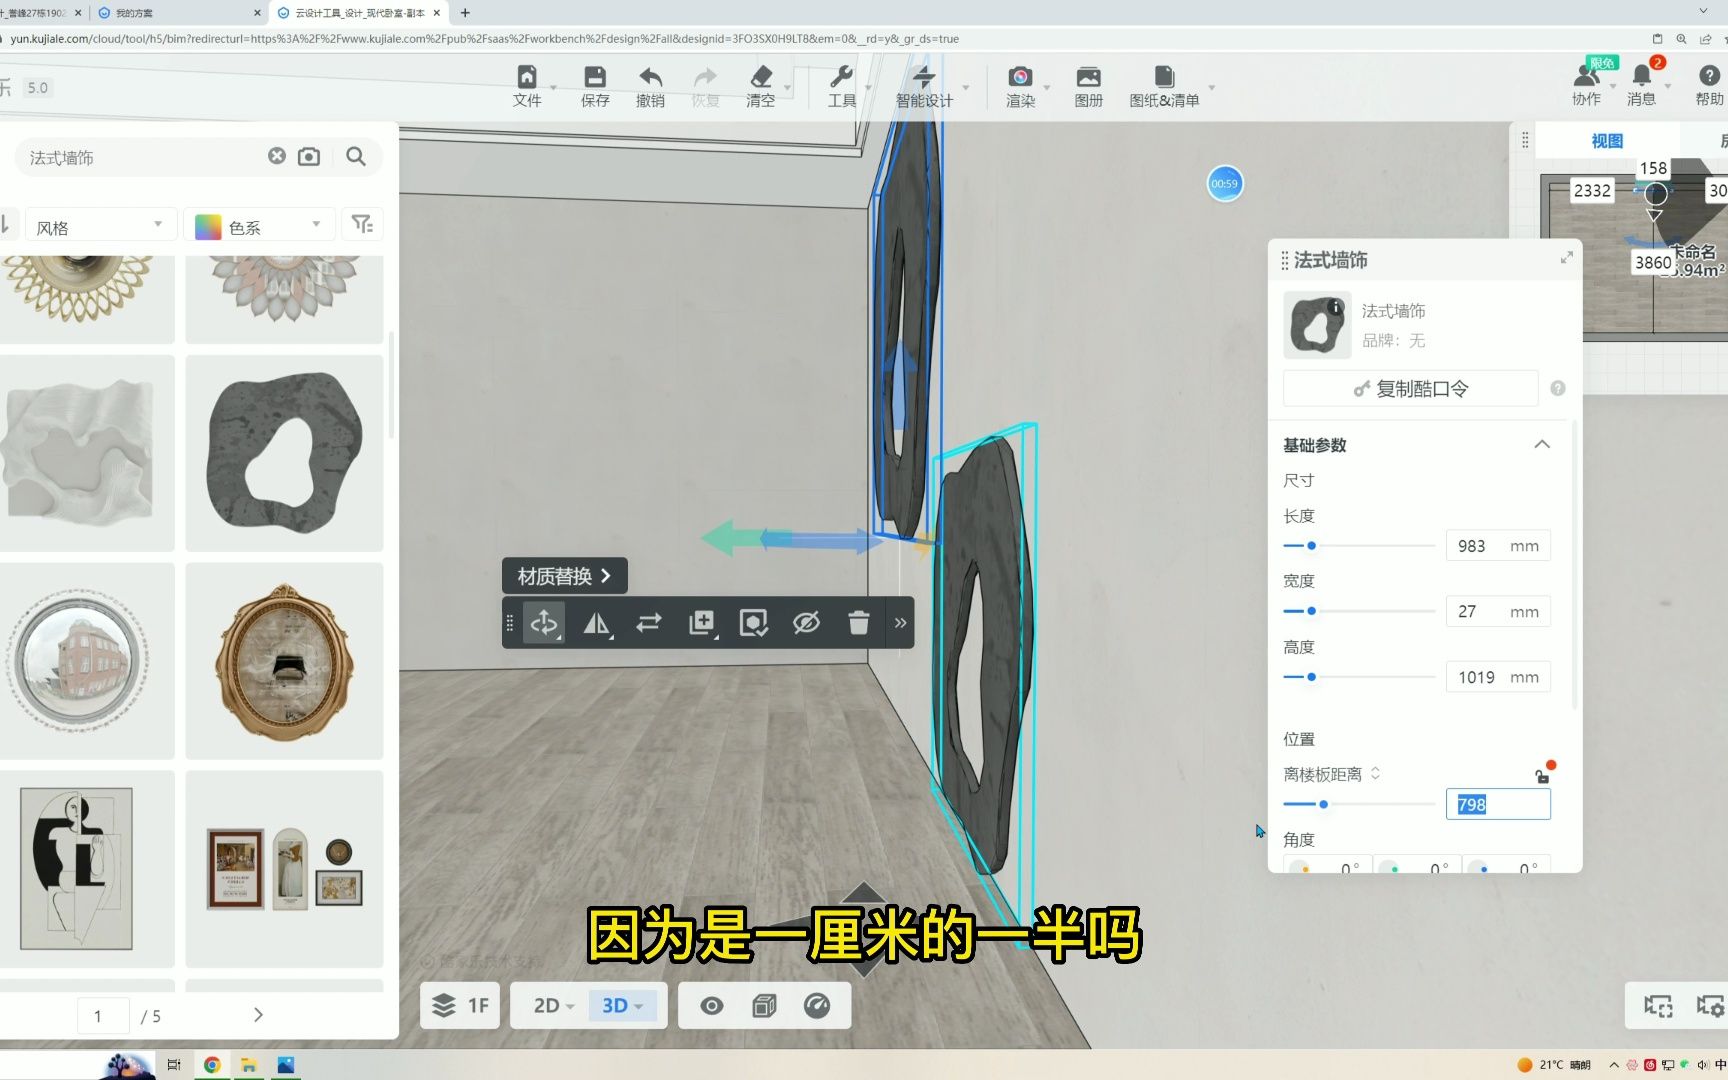The width and height of the screenshot is (1728, 1080).
Task: Expand more tools with double chevron
Action: (900, 623)
